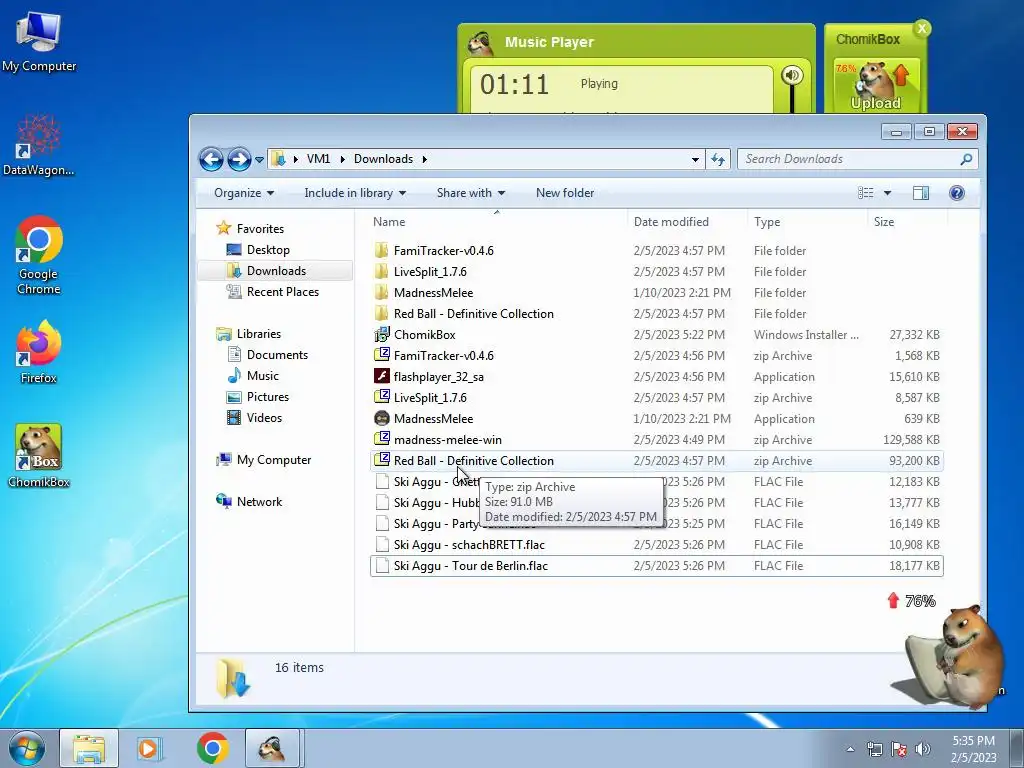Select the ChomikBox installer file icon
This screenshot has width=1024, height=768.
click(381, 334)
